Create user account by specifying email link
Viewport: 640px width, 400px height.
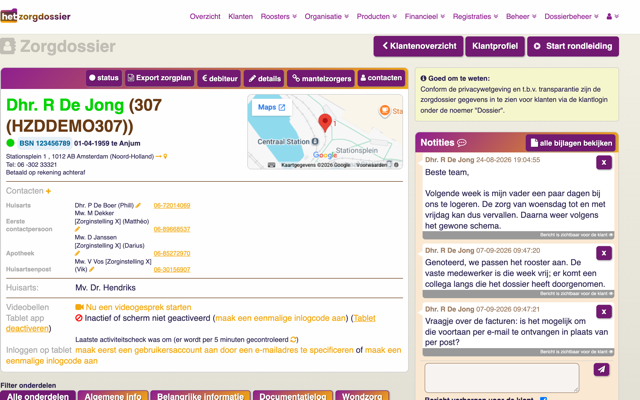point(214,350)
